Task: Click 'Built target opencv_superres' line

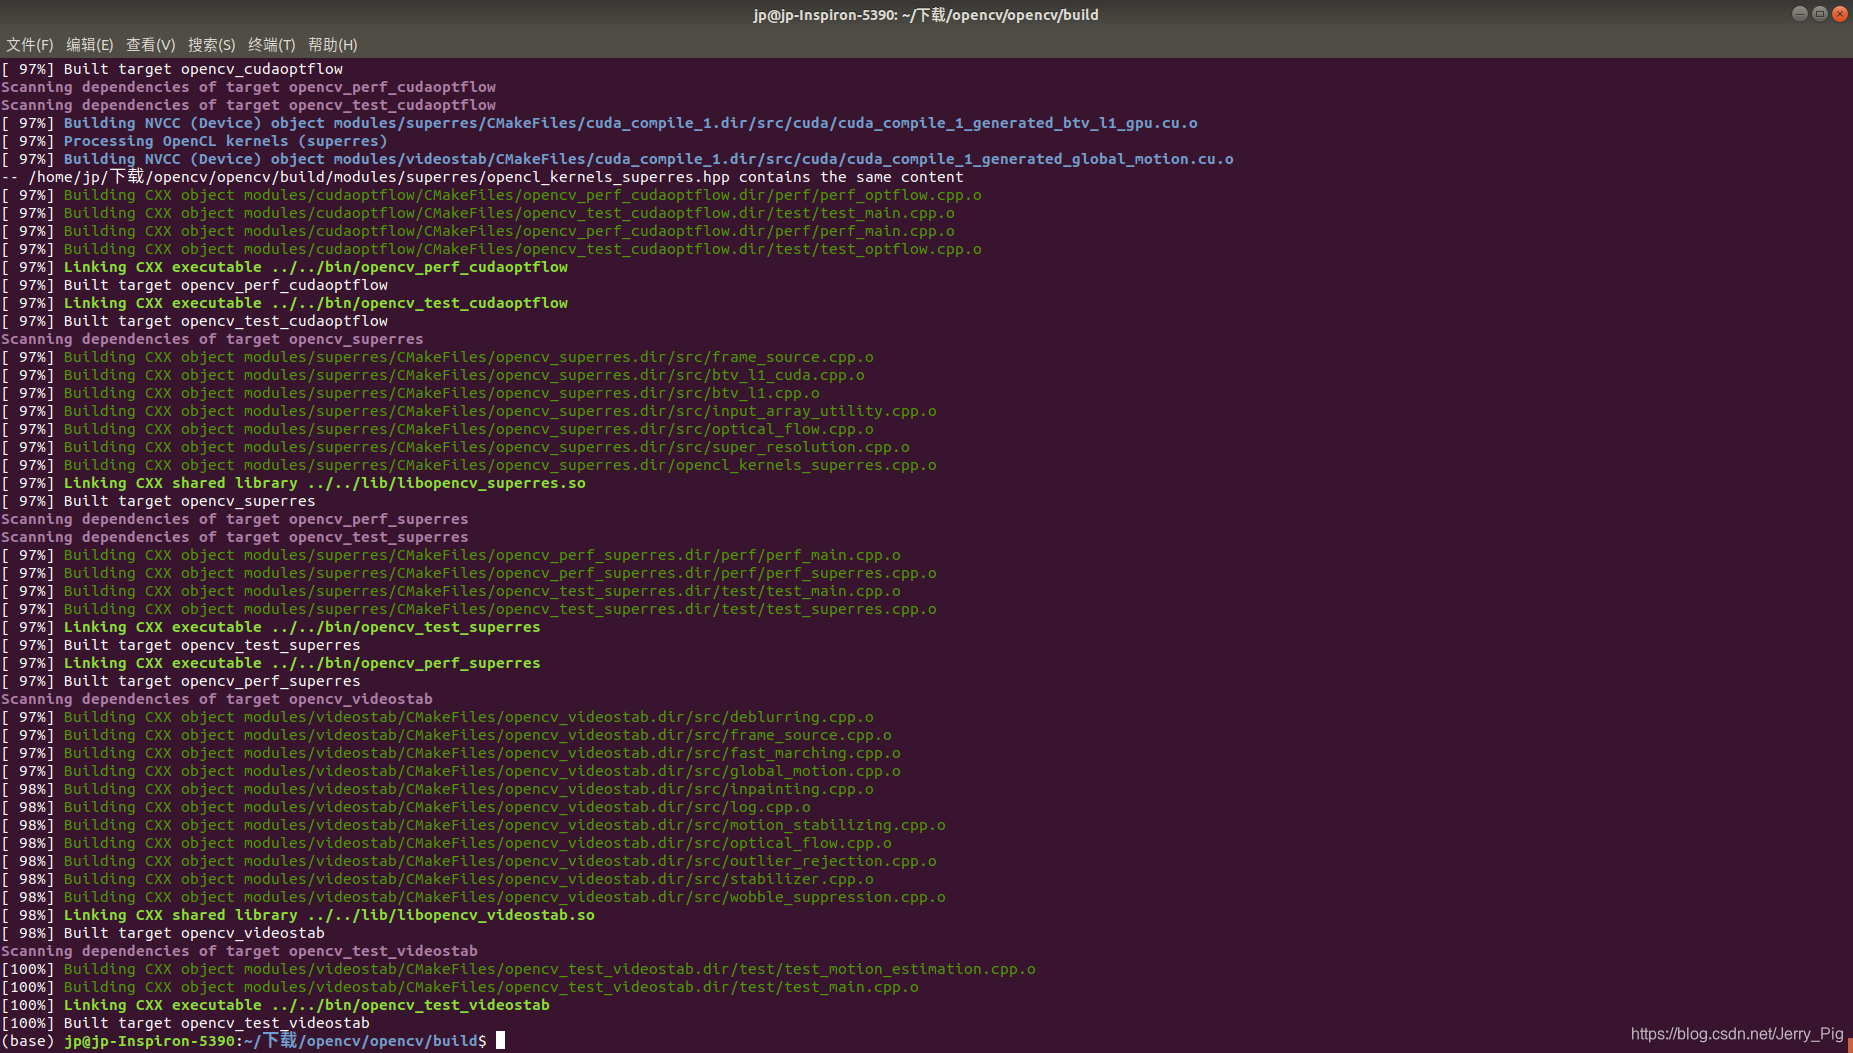Action: pos(158,501)
